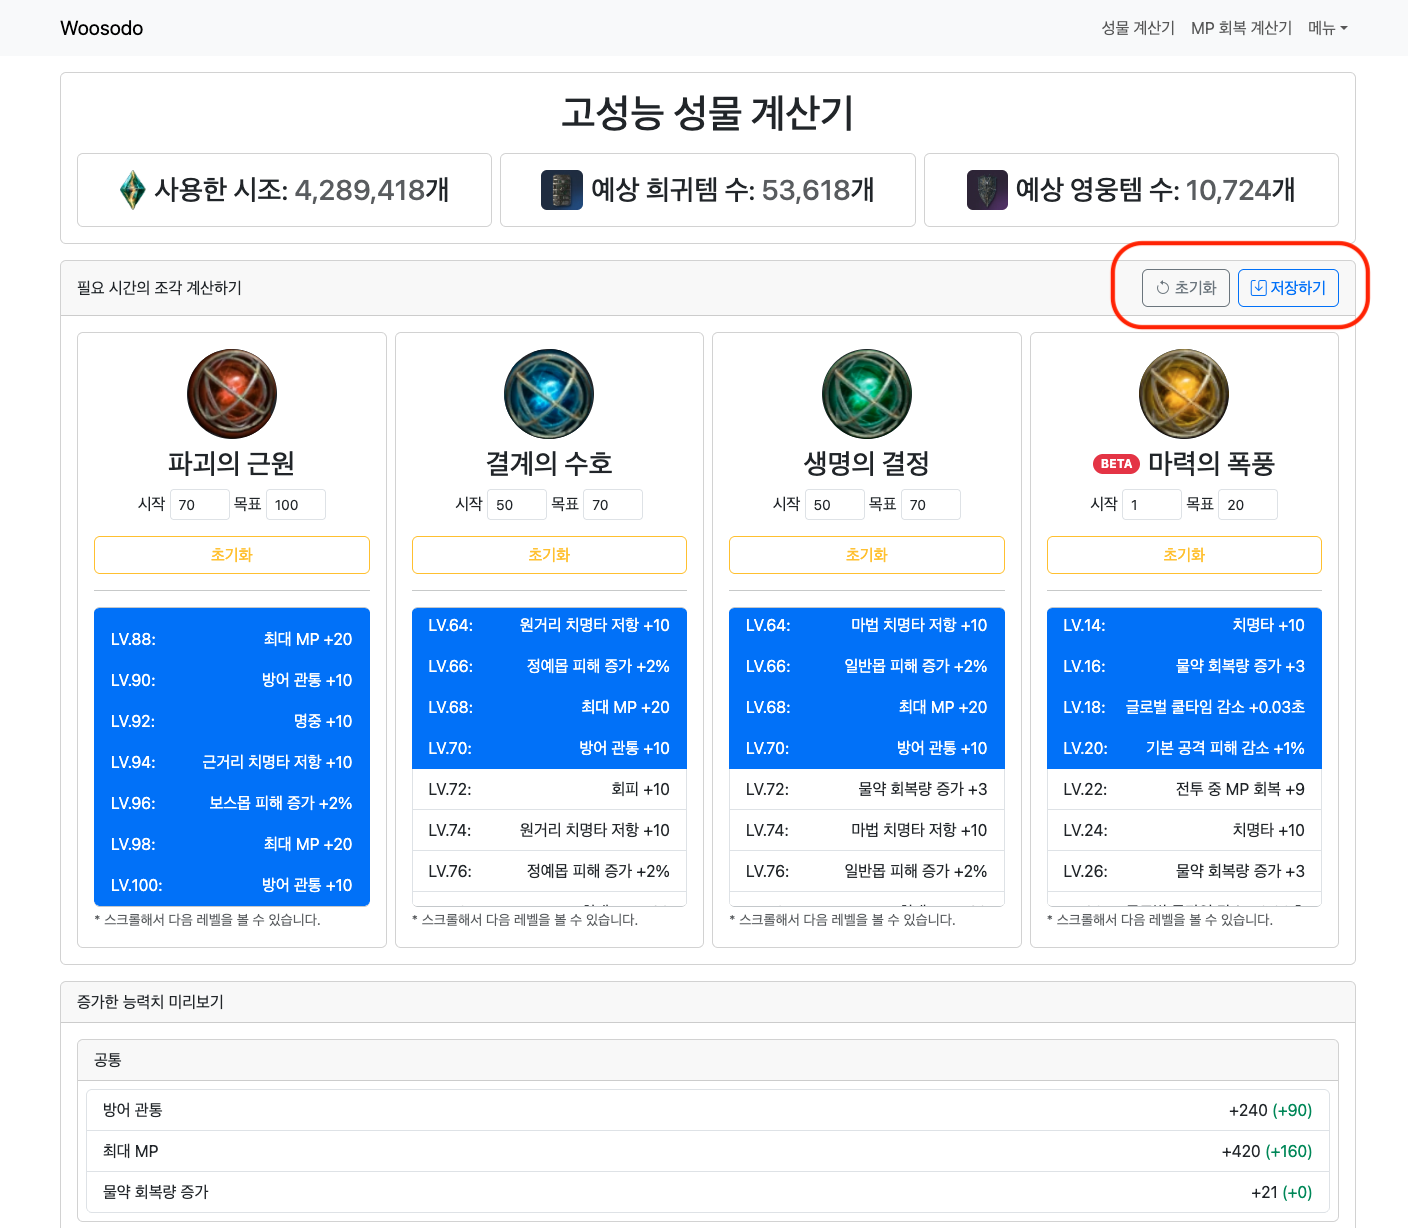Select LV.26 물약 회복량 증가 row
Viewport: 1408px width, 1228px height.
click(x=1184, y=871)
